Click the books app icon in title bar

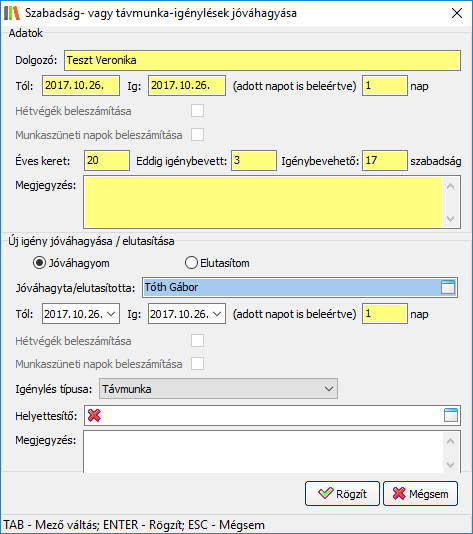(12, 13)
